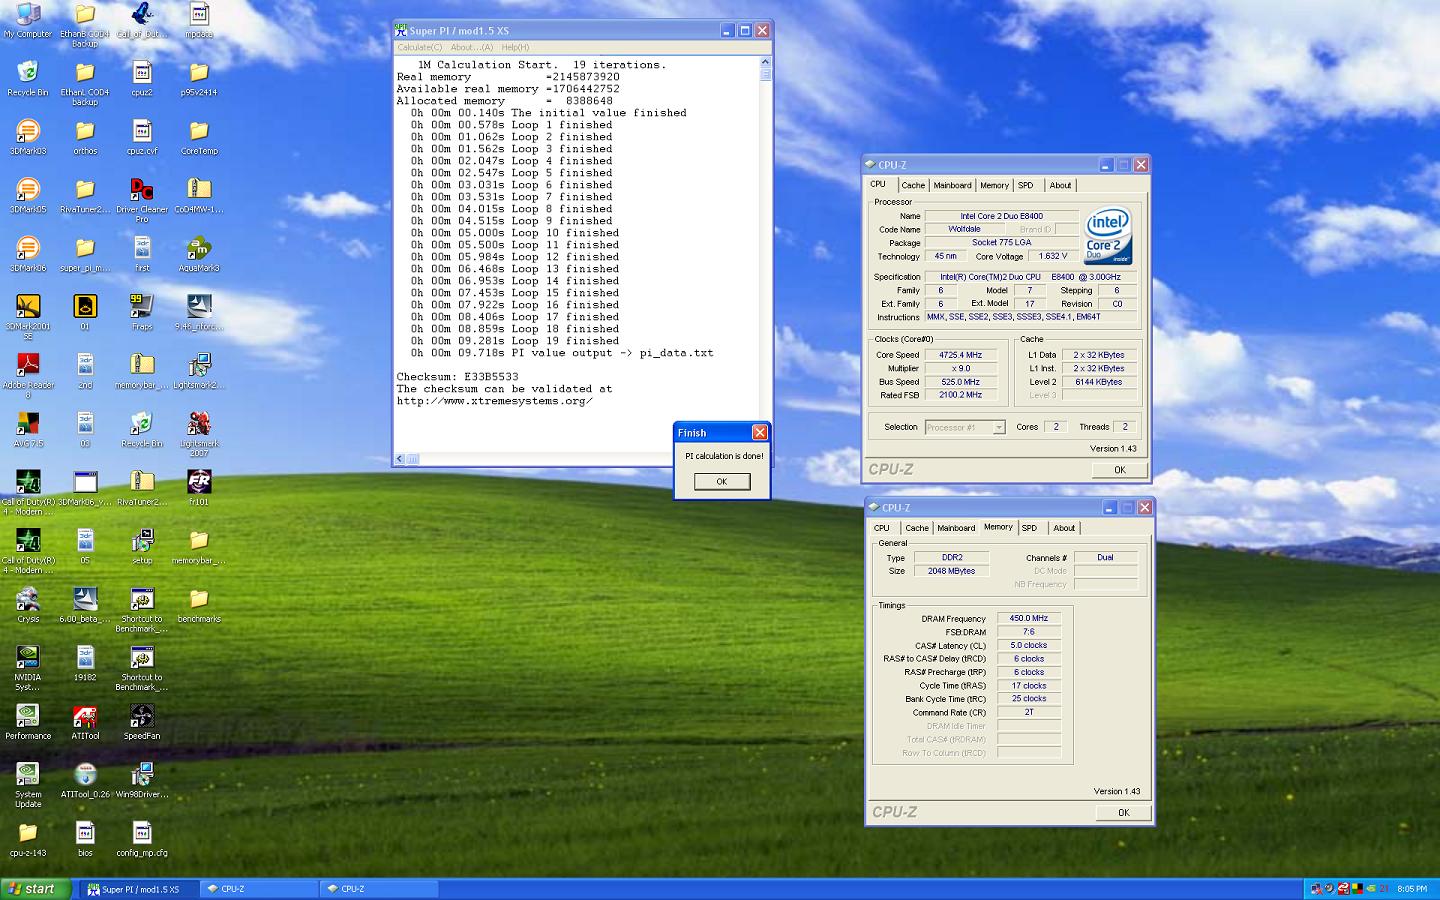Activate Super PI taskbar button

click(139, 889)
